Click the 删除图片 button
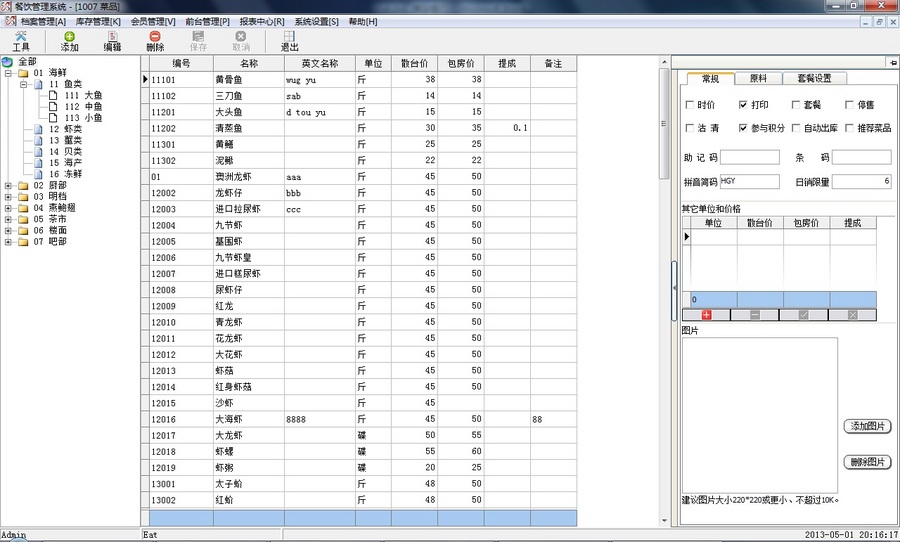 pos(867,462)
